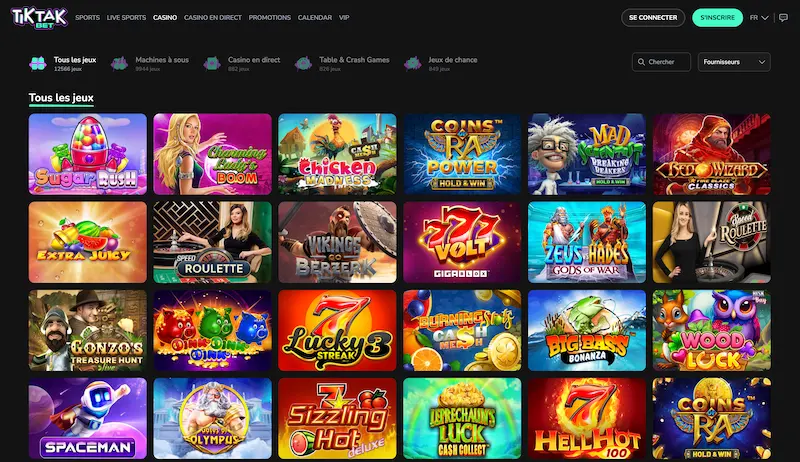Switch to Machines à sous tab

pos(162,60)
